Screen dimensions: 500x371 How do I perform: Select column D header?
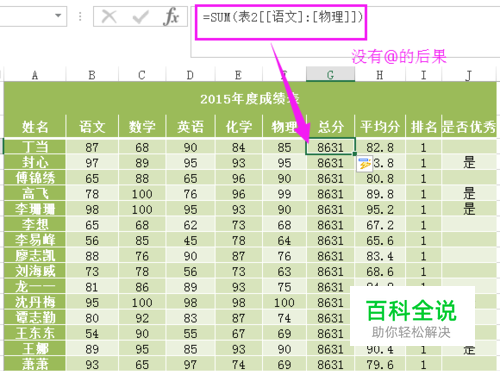(x=190, y=75)
